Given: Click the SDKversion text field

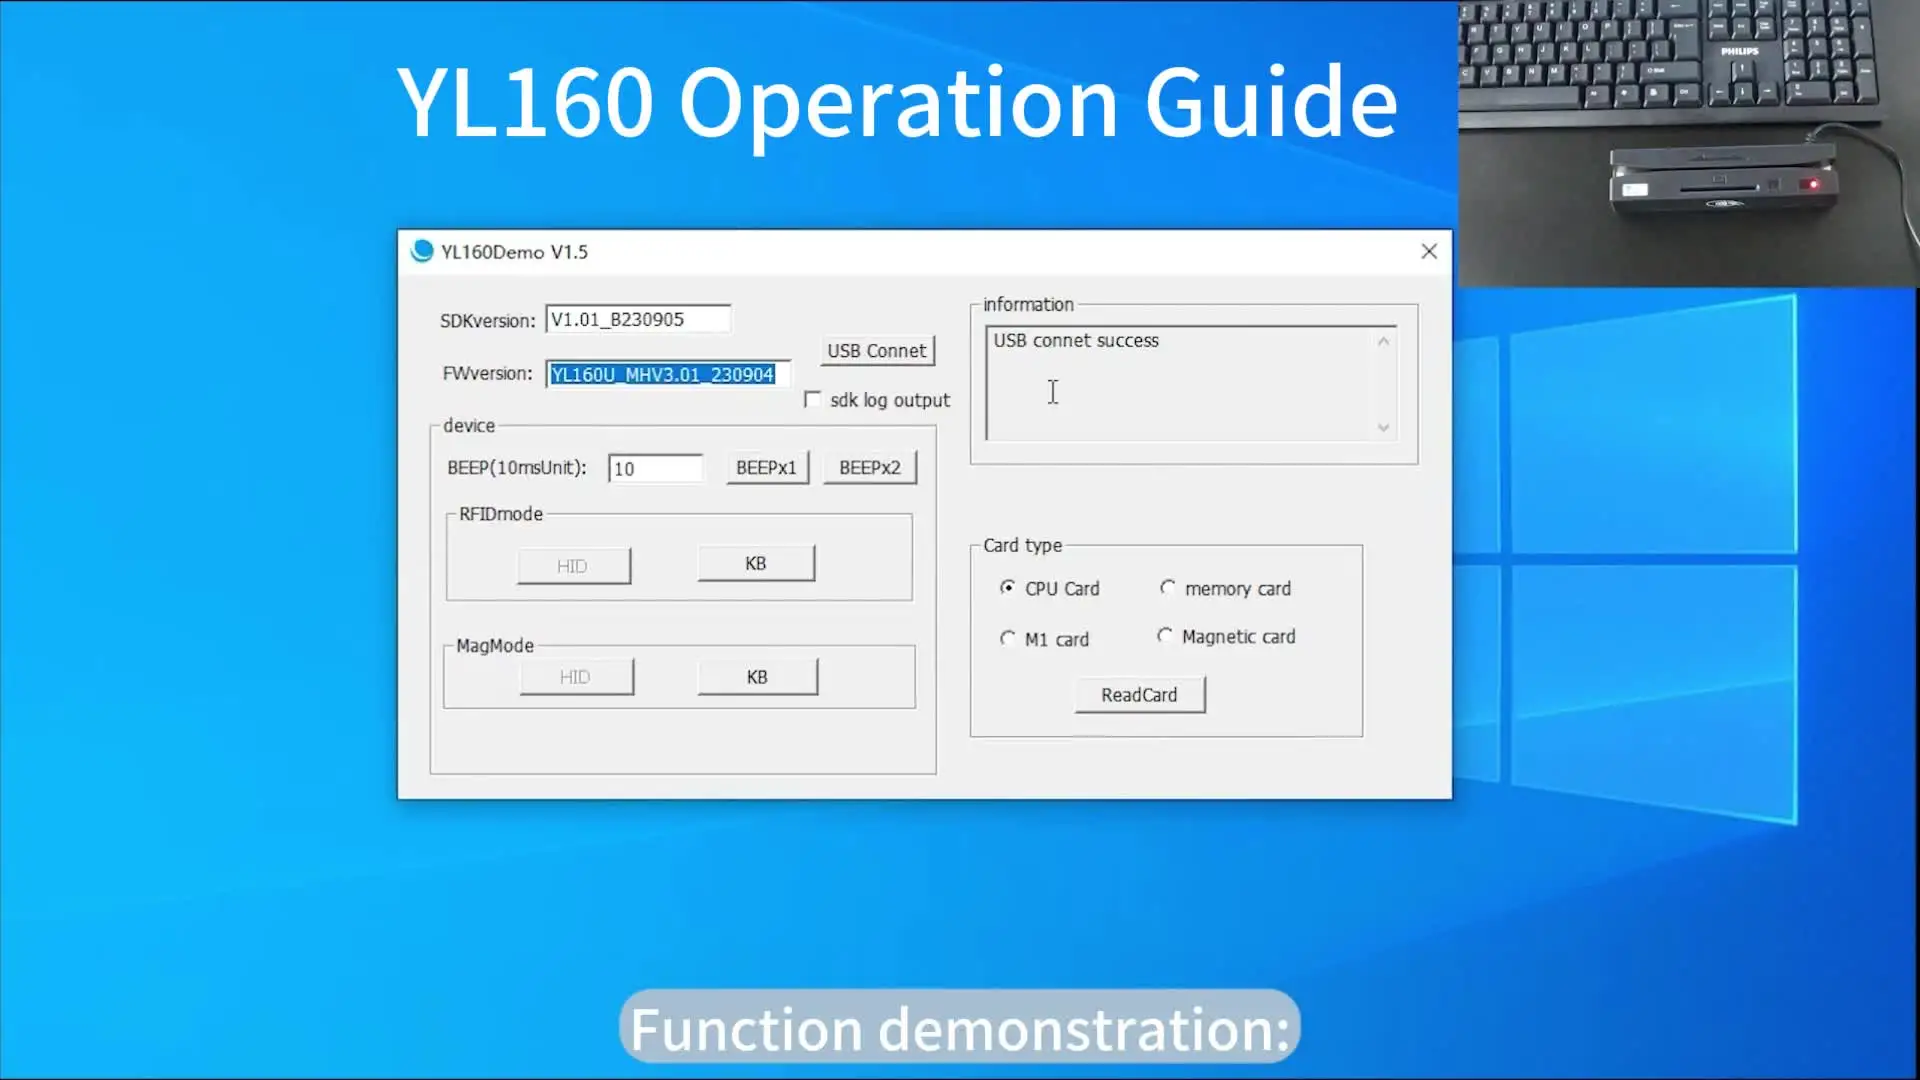Looking at the screenshot, I should pyautogui.click(x=637, y=320).
